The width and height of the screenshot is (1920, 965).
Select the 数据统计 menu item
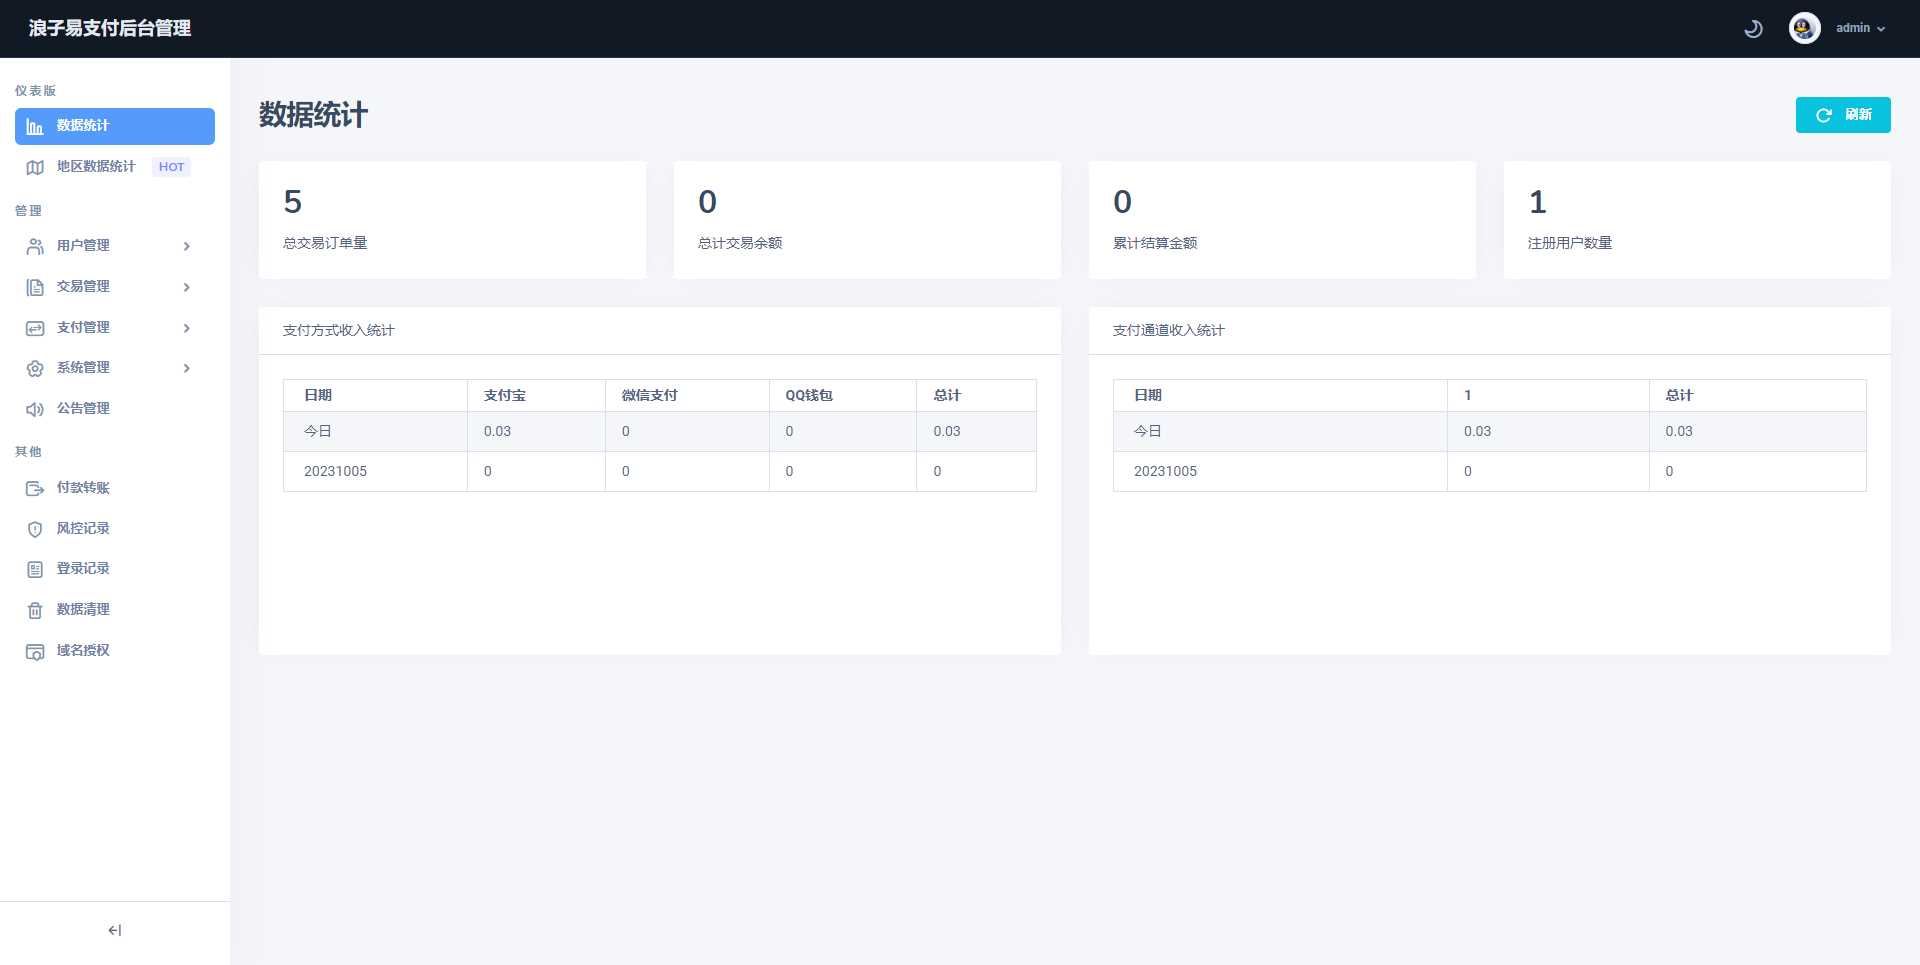coord(115,126)
